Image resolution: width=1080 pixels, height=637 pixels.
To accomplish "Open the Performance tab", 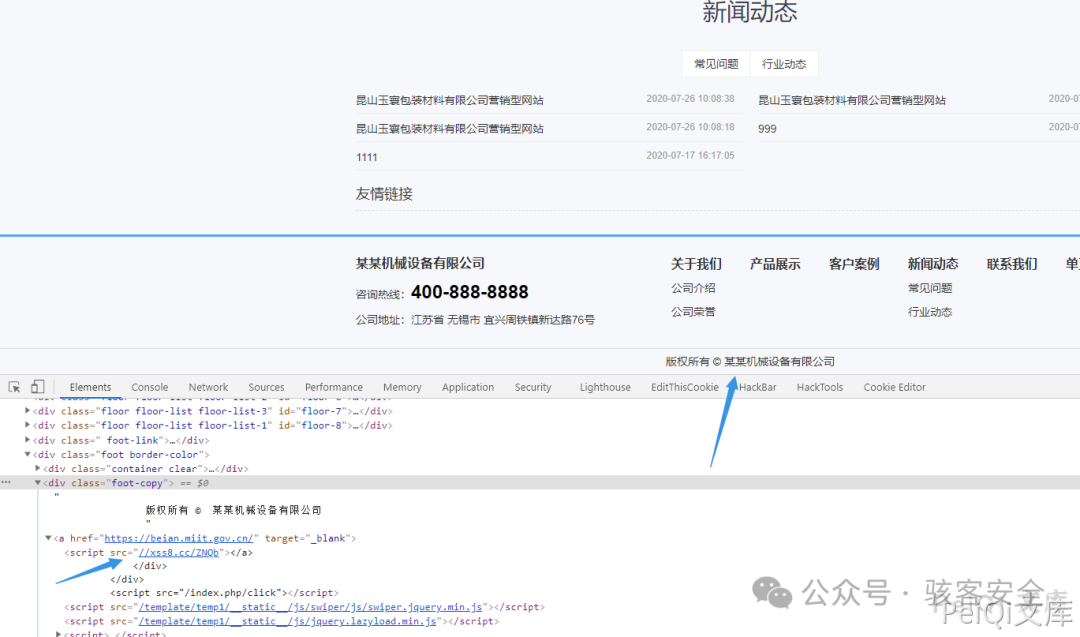I will [x=333, y=388].
